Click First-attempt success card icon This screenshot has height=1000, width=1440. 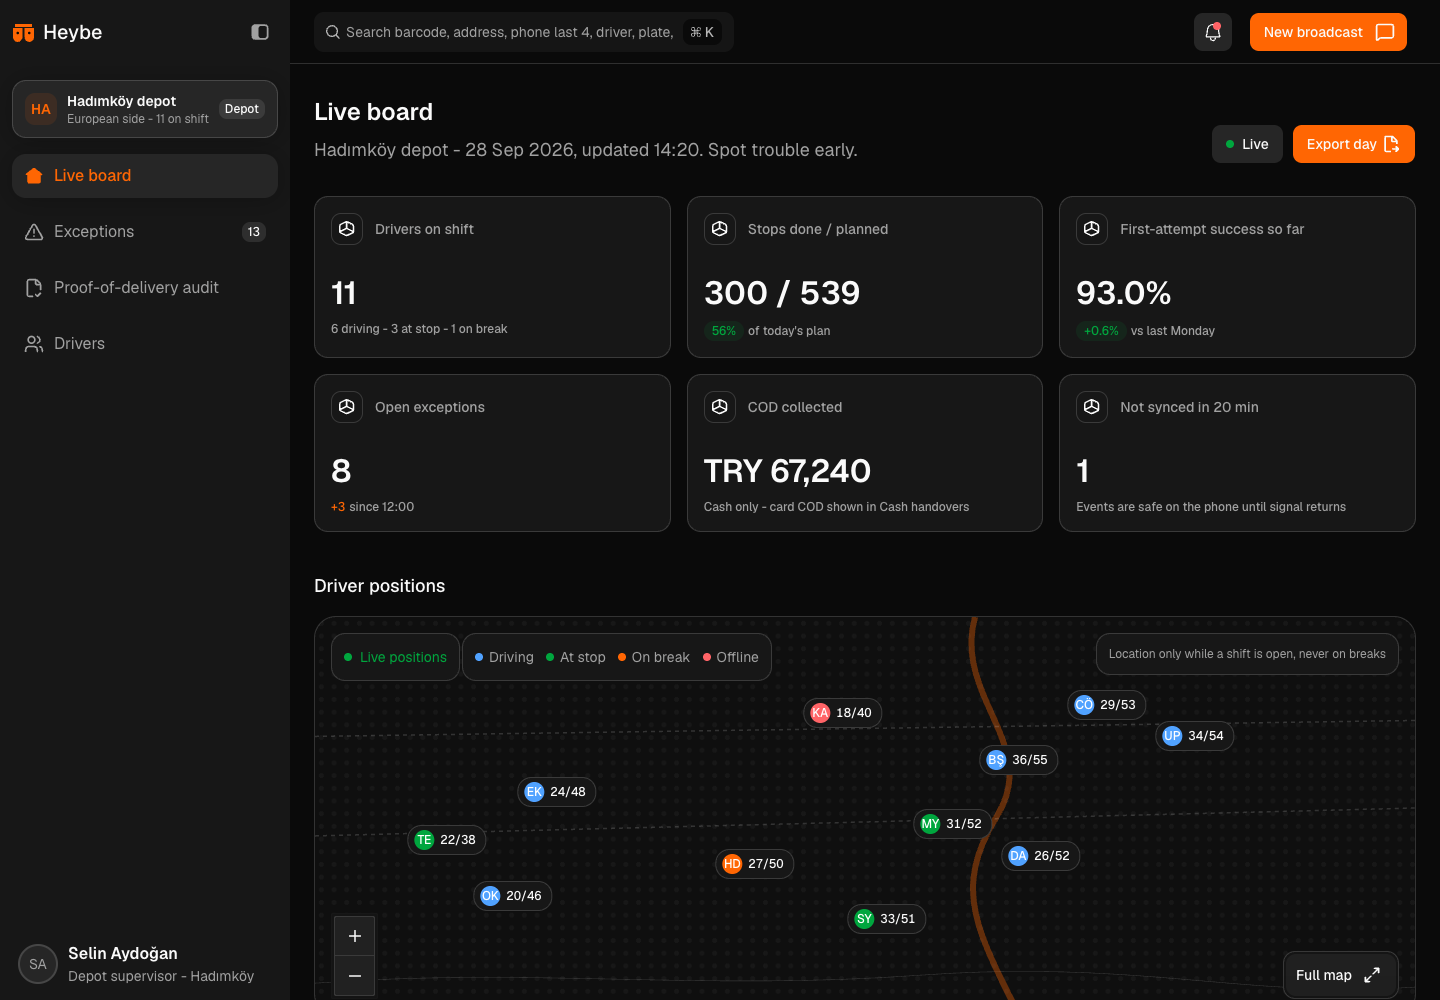pos(1092,229)
